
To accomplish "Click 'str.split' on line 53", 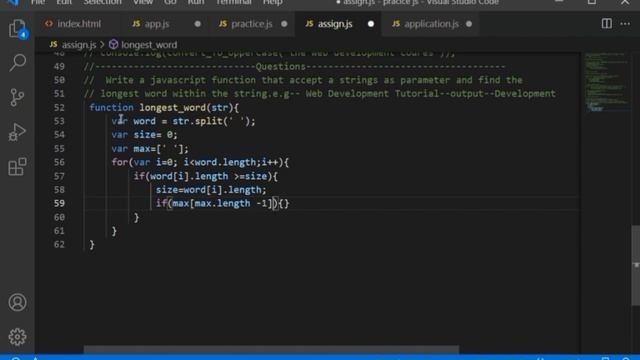I will [x=197, y=121].
